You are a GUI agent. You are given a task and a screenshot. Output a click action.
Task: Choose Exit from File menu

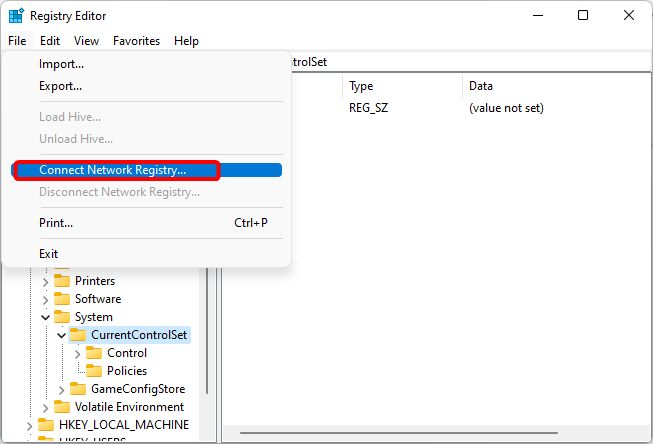pyautogui.click(x=147, y=254)
